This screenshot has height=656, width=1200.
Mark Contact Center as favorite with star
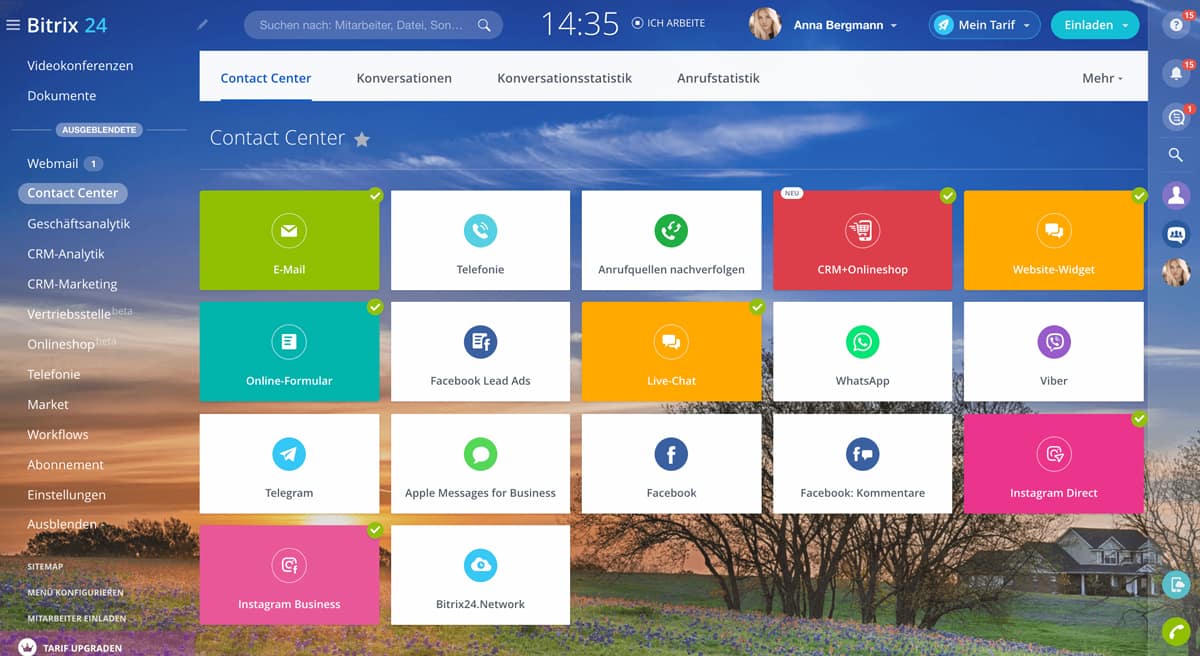click(362, 139)
